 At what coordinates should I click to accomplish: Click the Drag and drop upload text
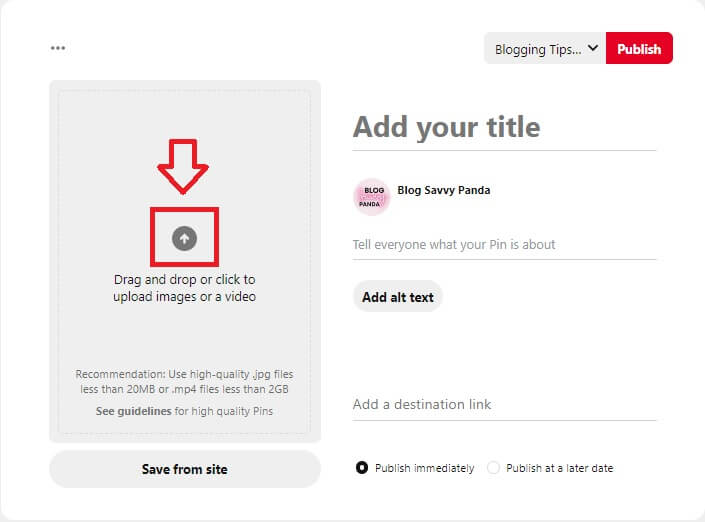[184, 288]
